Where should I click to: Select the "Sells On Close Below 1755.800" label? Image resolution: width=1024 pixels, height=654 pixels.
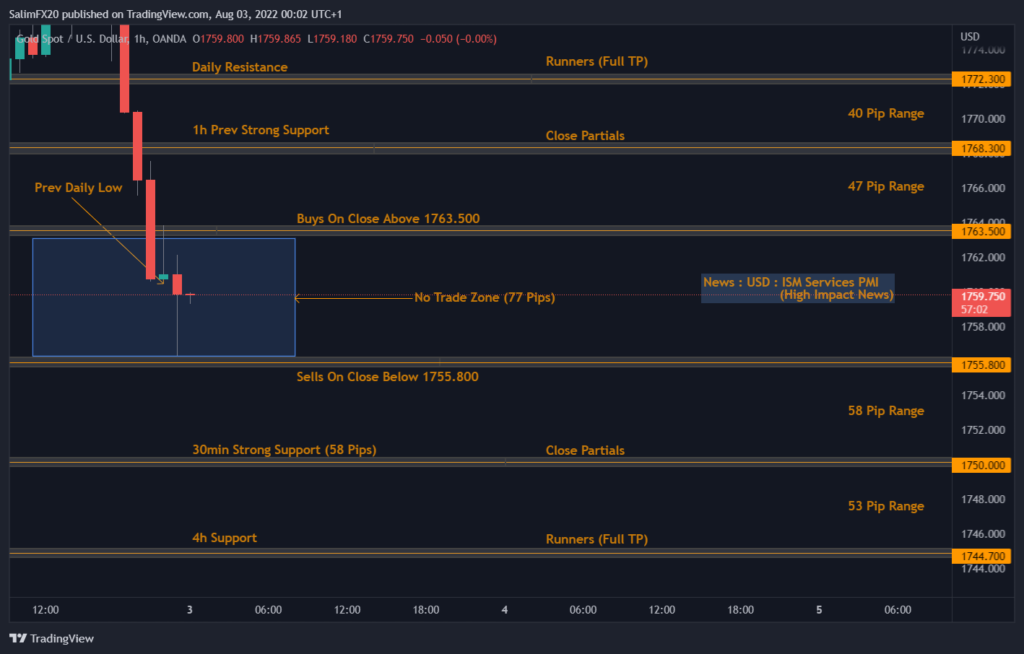387,377
